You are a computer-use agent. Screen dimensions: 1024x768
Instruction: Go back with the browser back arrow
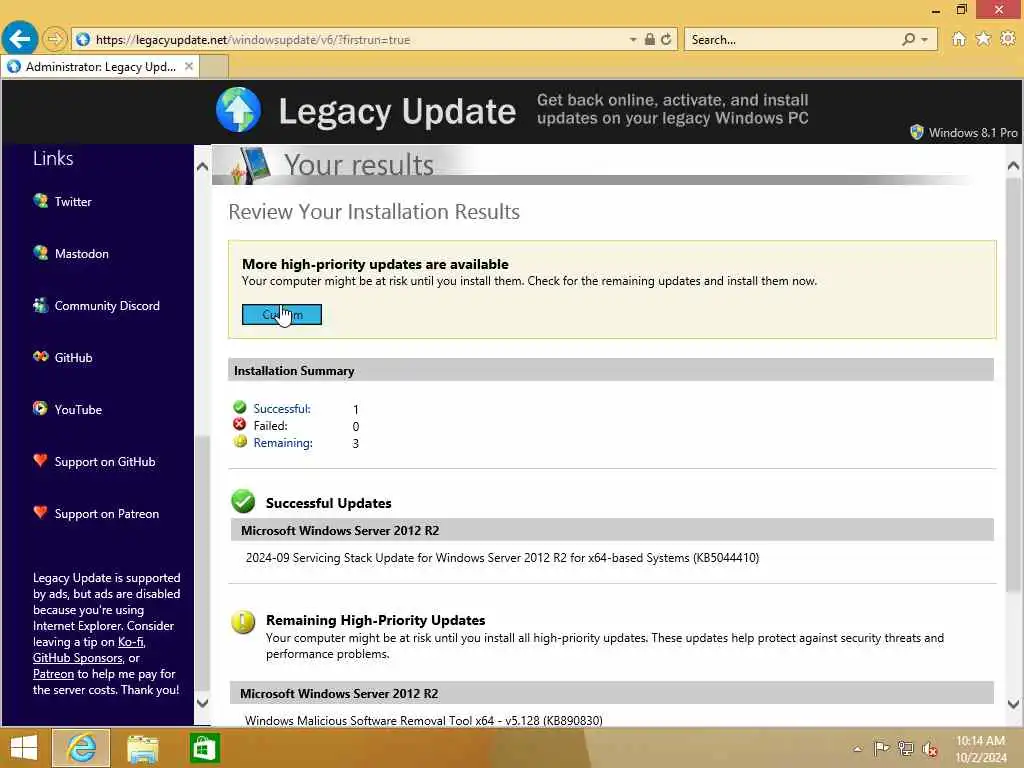[x=20, y=39]
